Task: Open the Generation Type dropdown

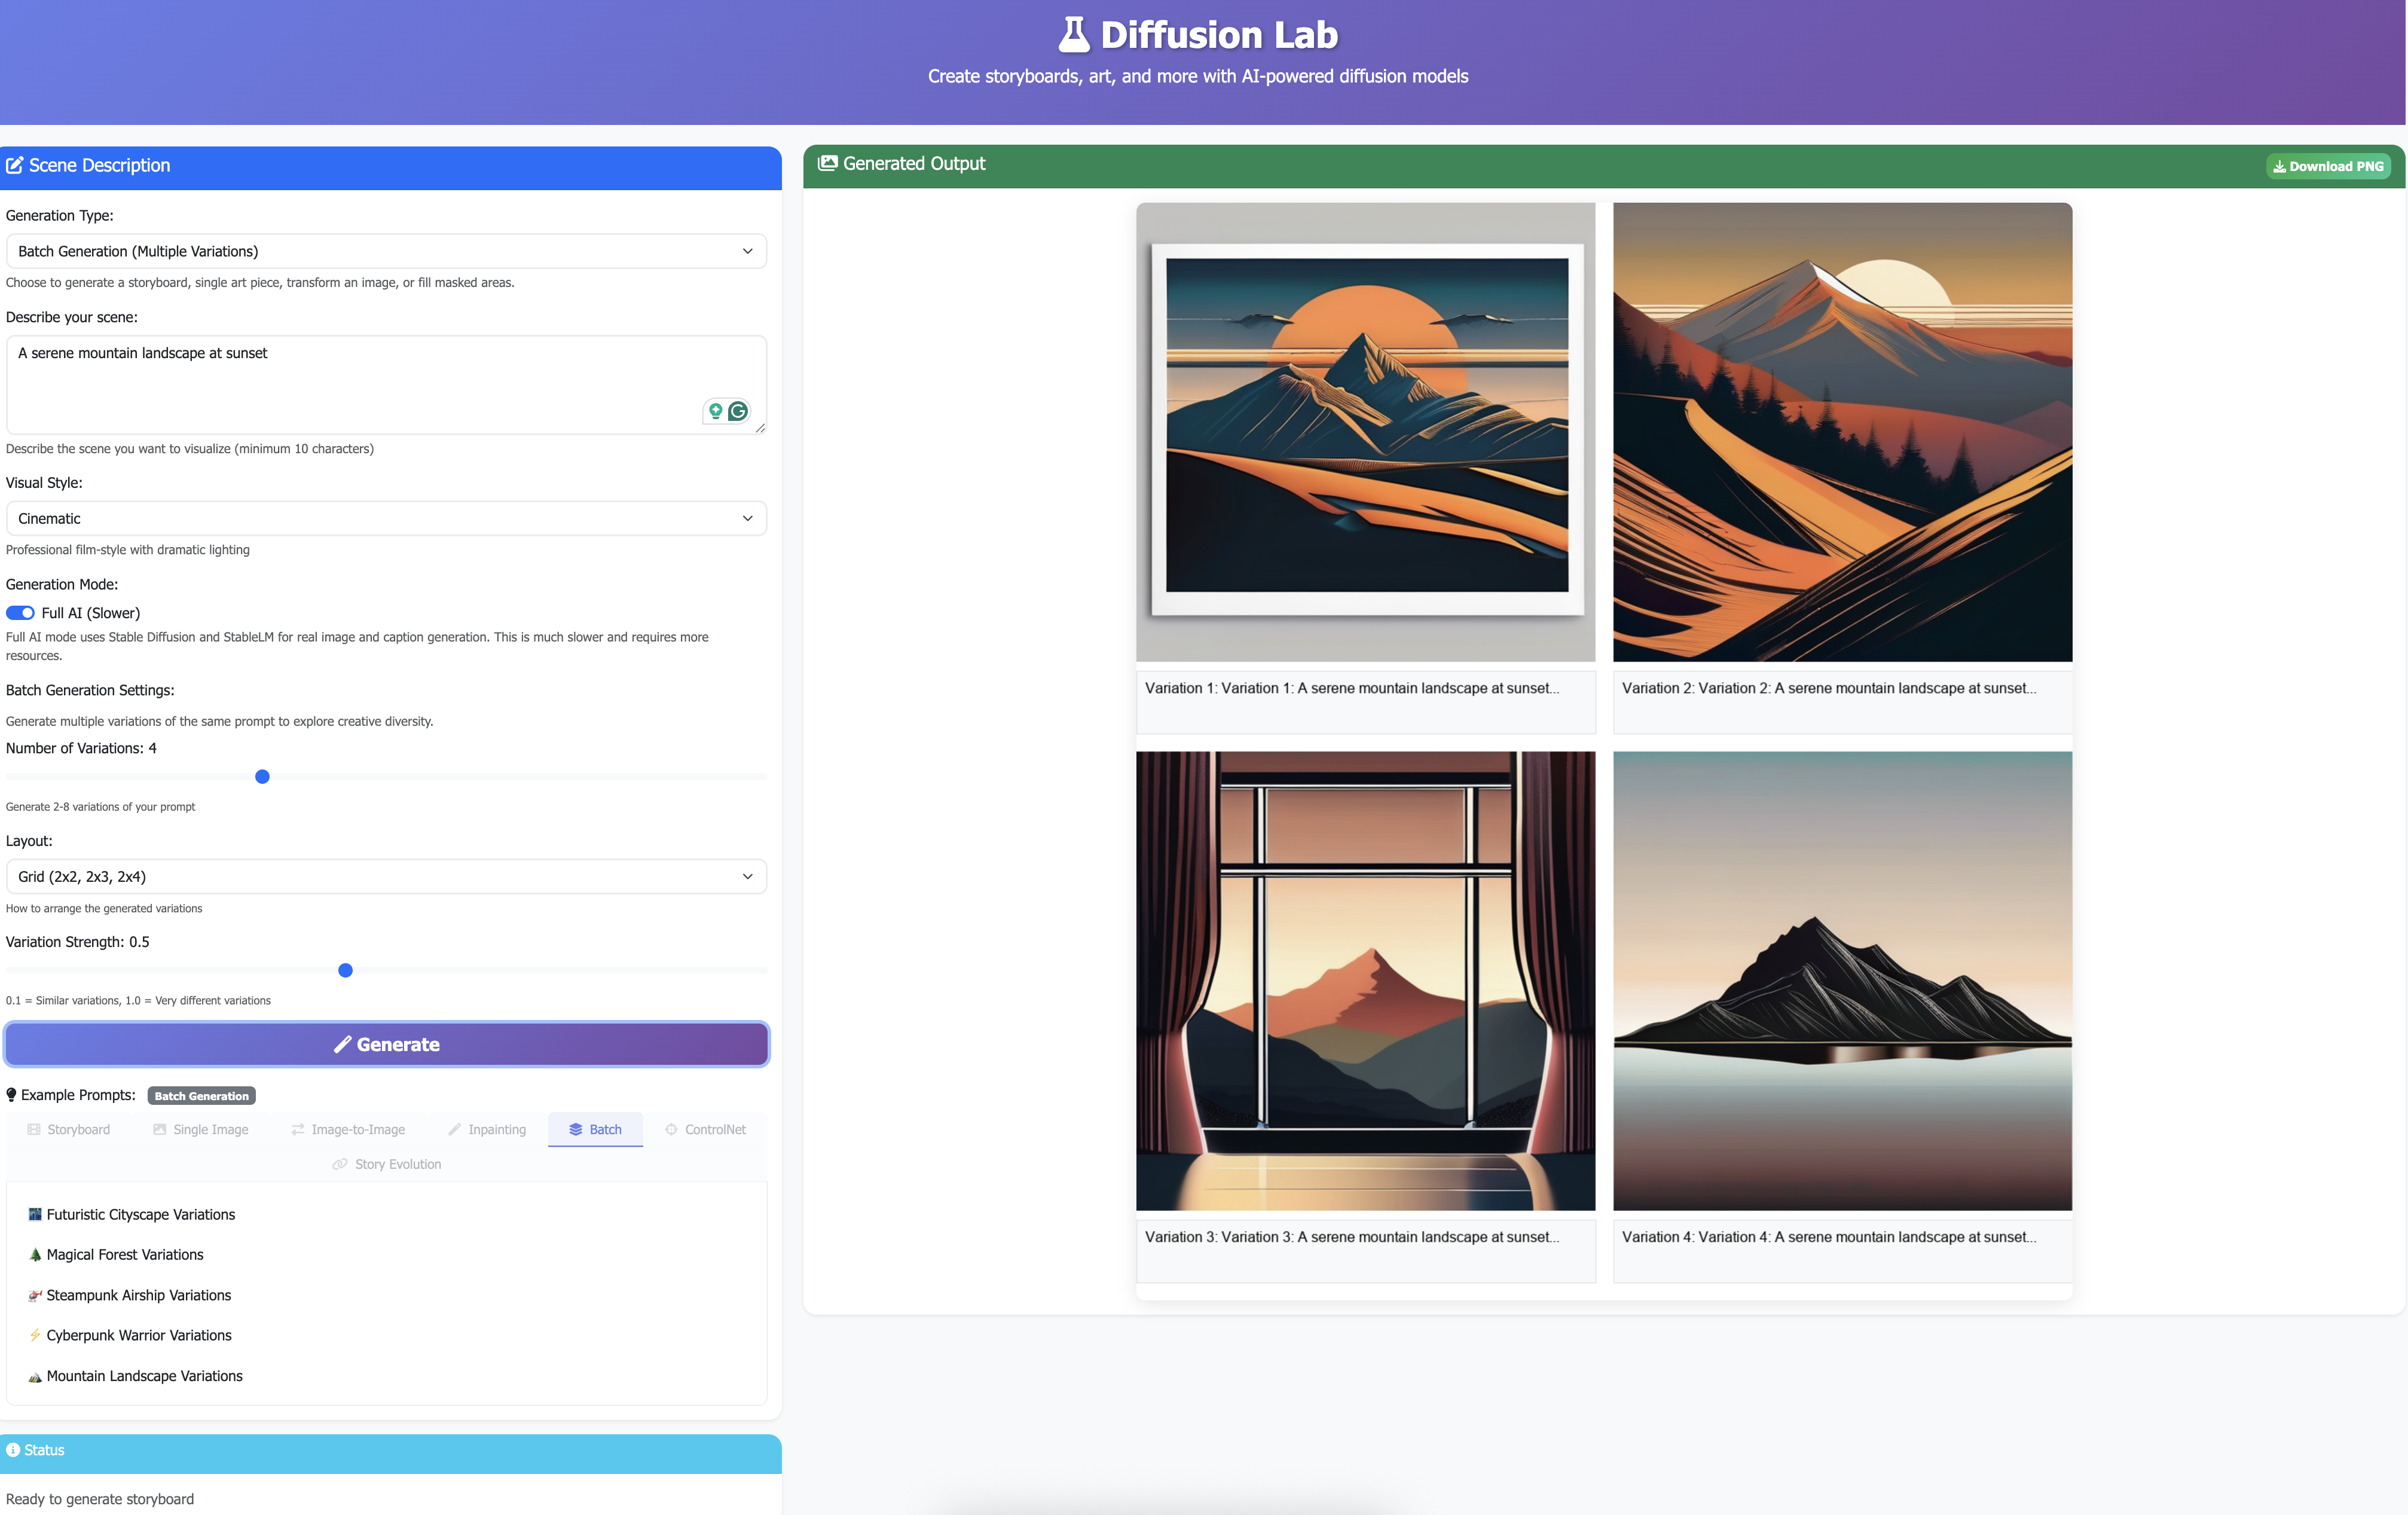Action: point(386,251)
